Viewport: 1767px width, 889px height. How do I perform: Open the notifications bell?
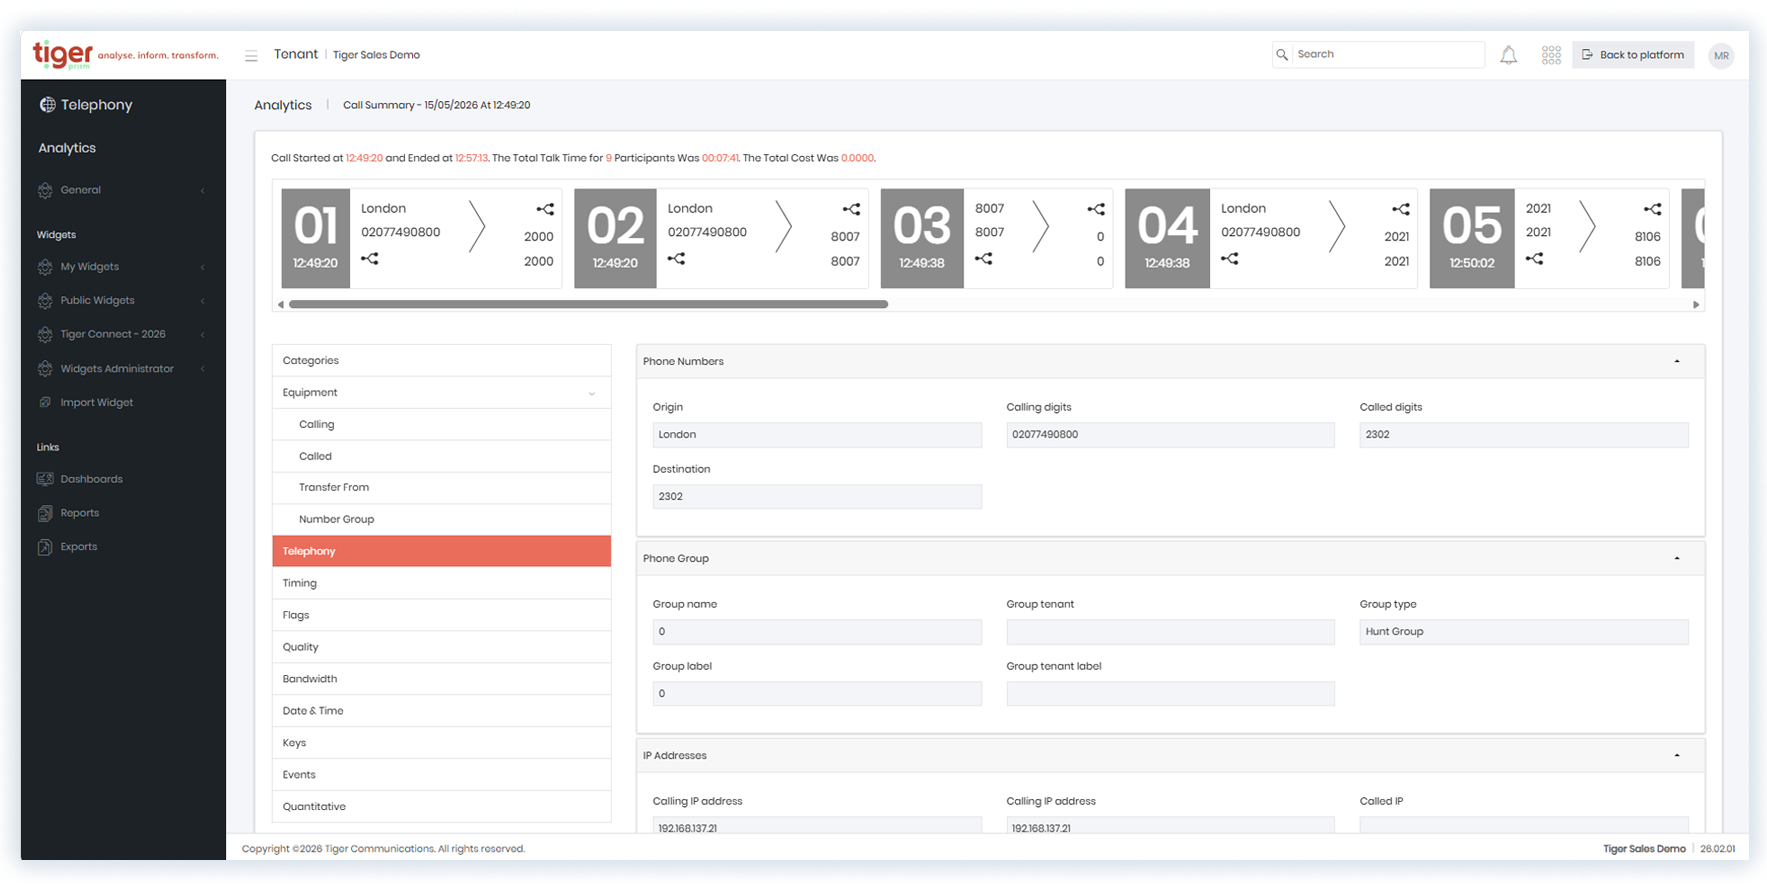click(1508, 55)
